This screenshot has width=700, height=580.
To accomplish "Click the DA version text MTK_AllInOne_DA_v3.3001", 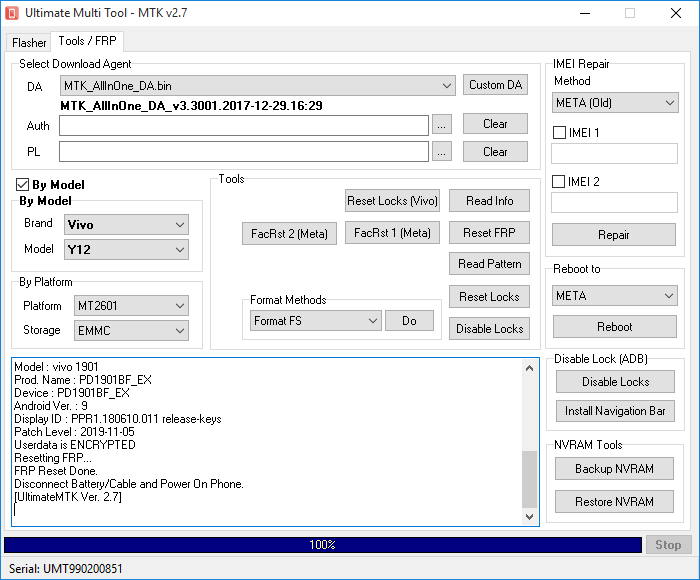I will 191,106.
